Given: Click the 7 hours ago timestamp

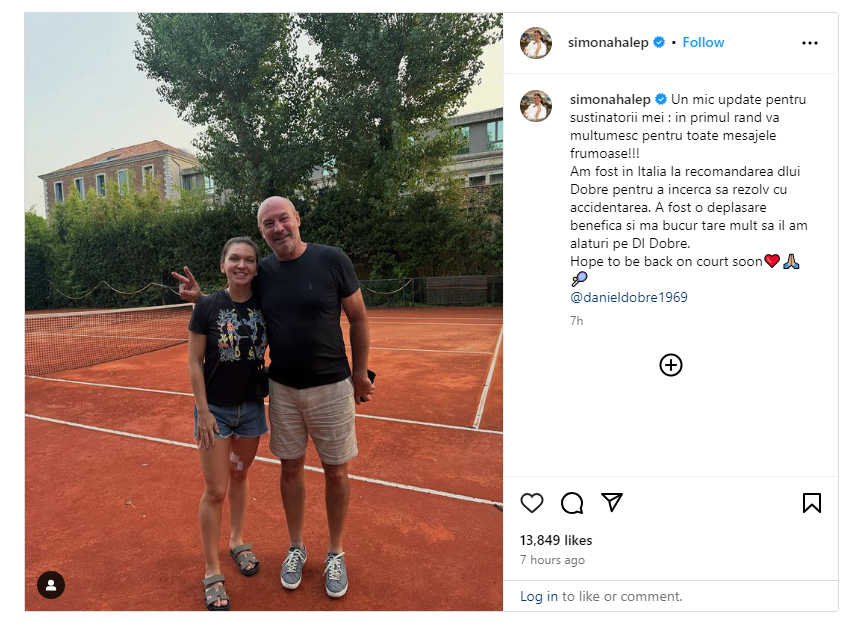Looking at the screenshot, I should (552, 560).
